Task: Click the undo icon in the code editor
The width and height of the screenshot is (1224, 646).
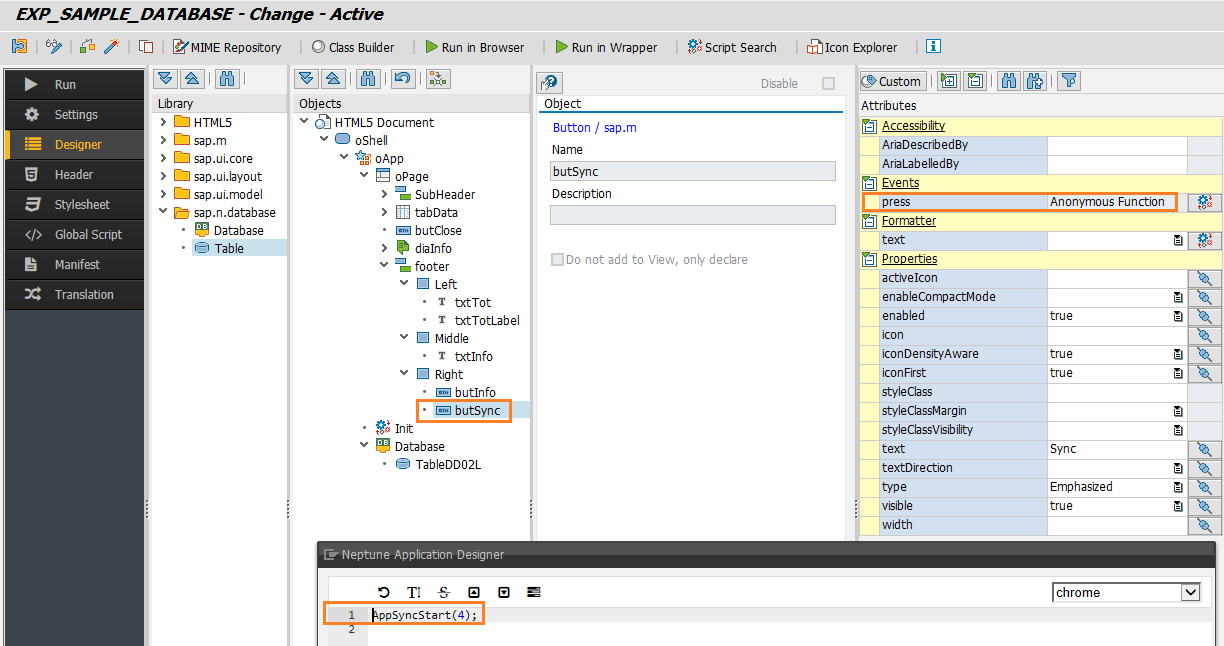Action: pos(384,592)
